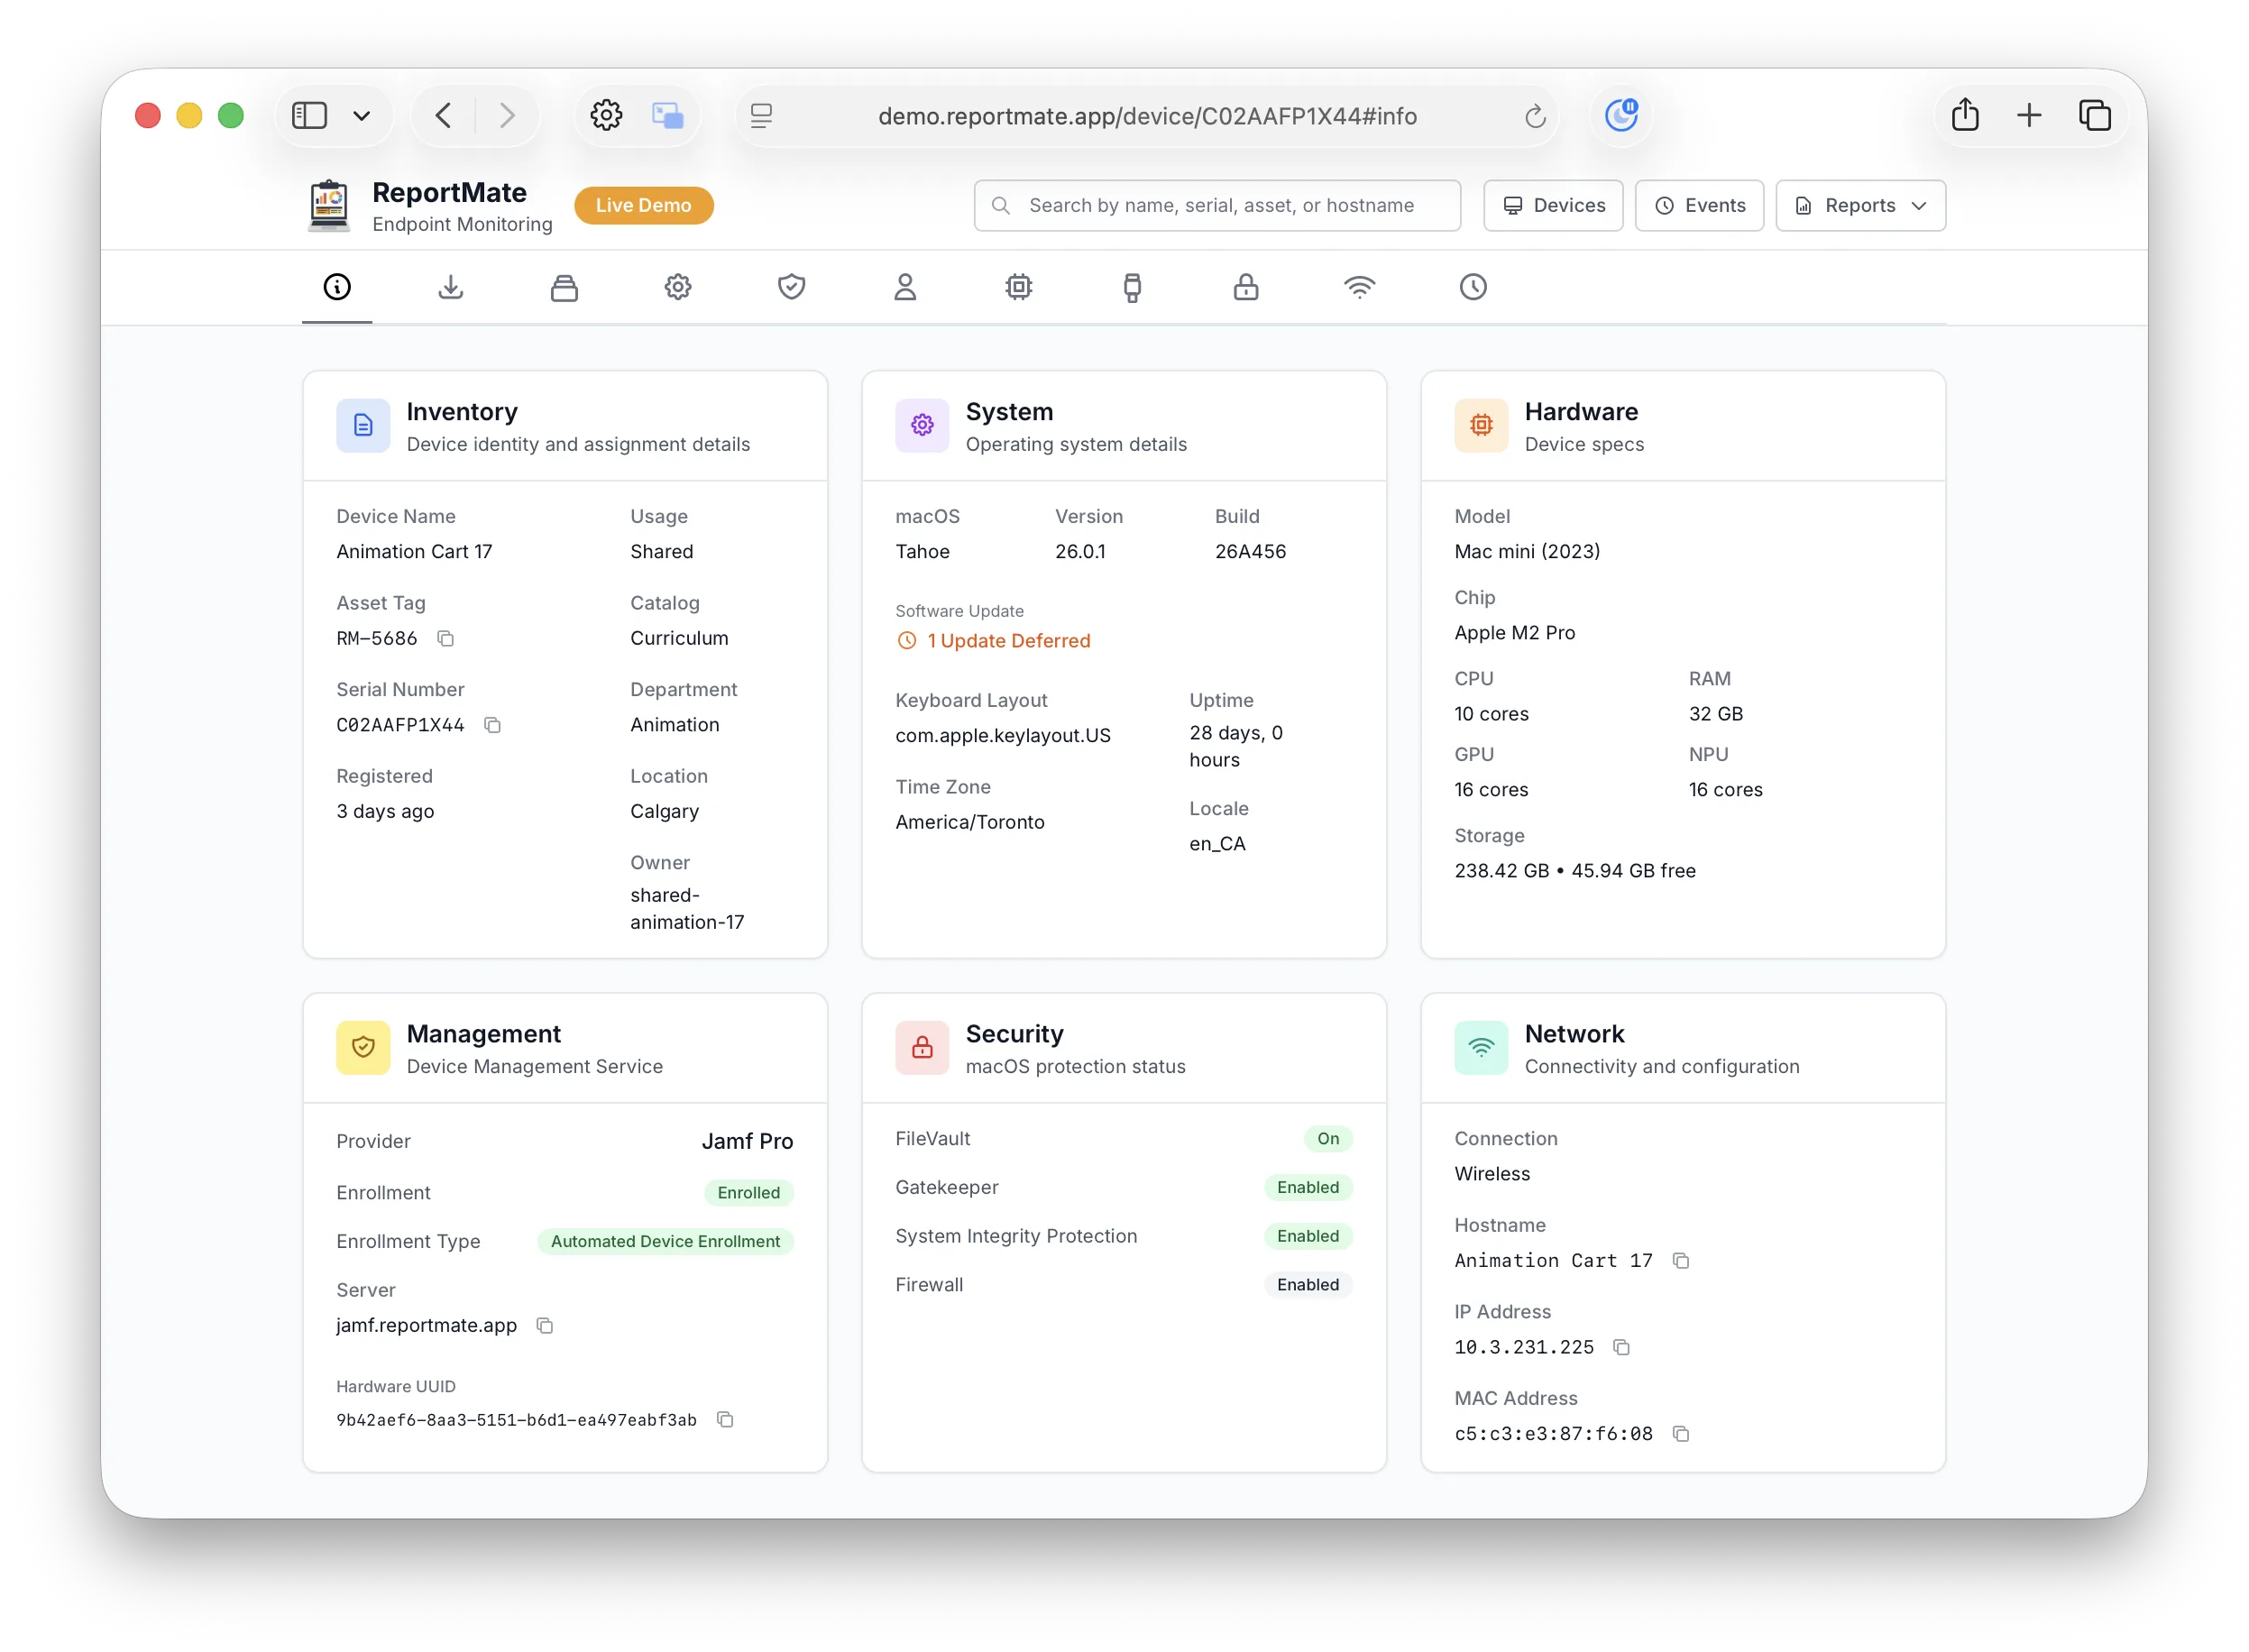Select the America/Toronto time zone value
The width and height of the screenshot is (2249, 1652).
970,823
